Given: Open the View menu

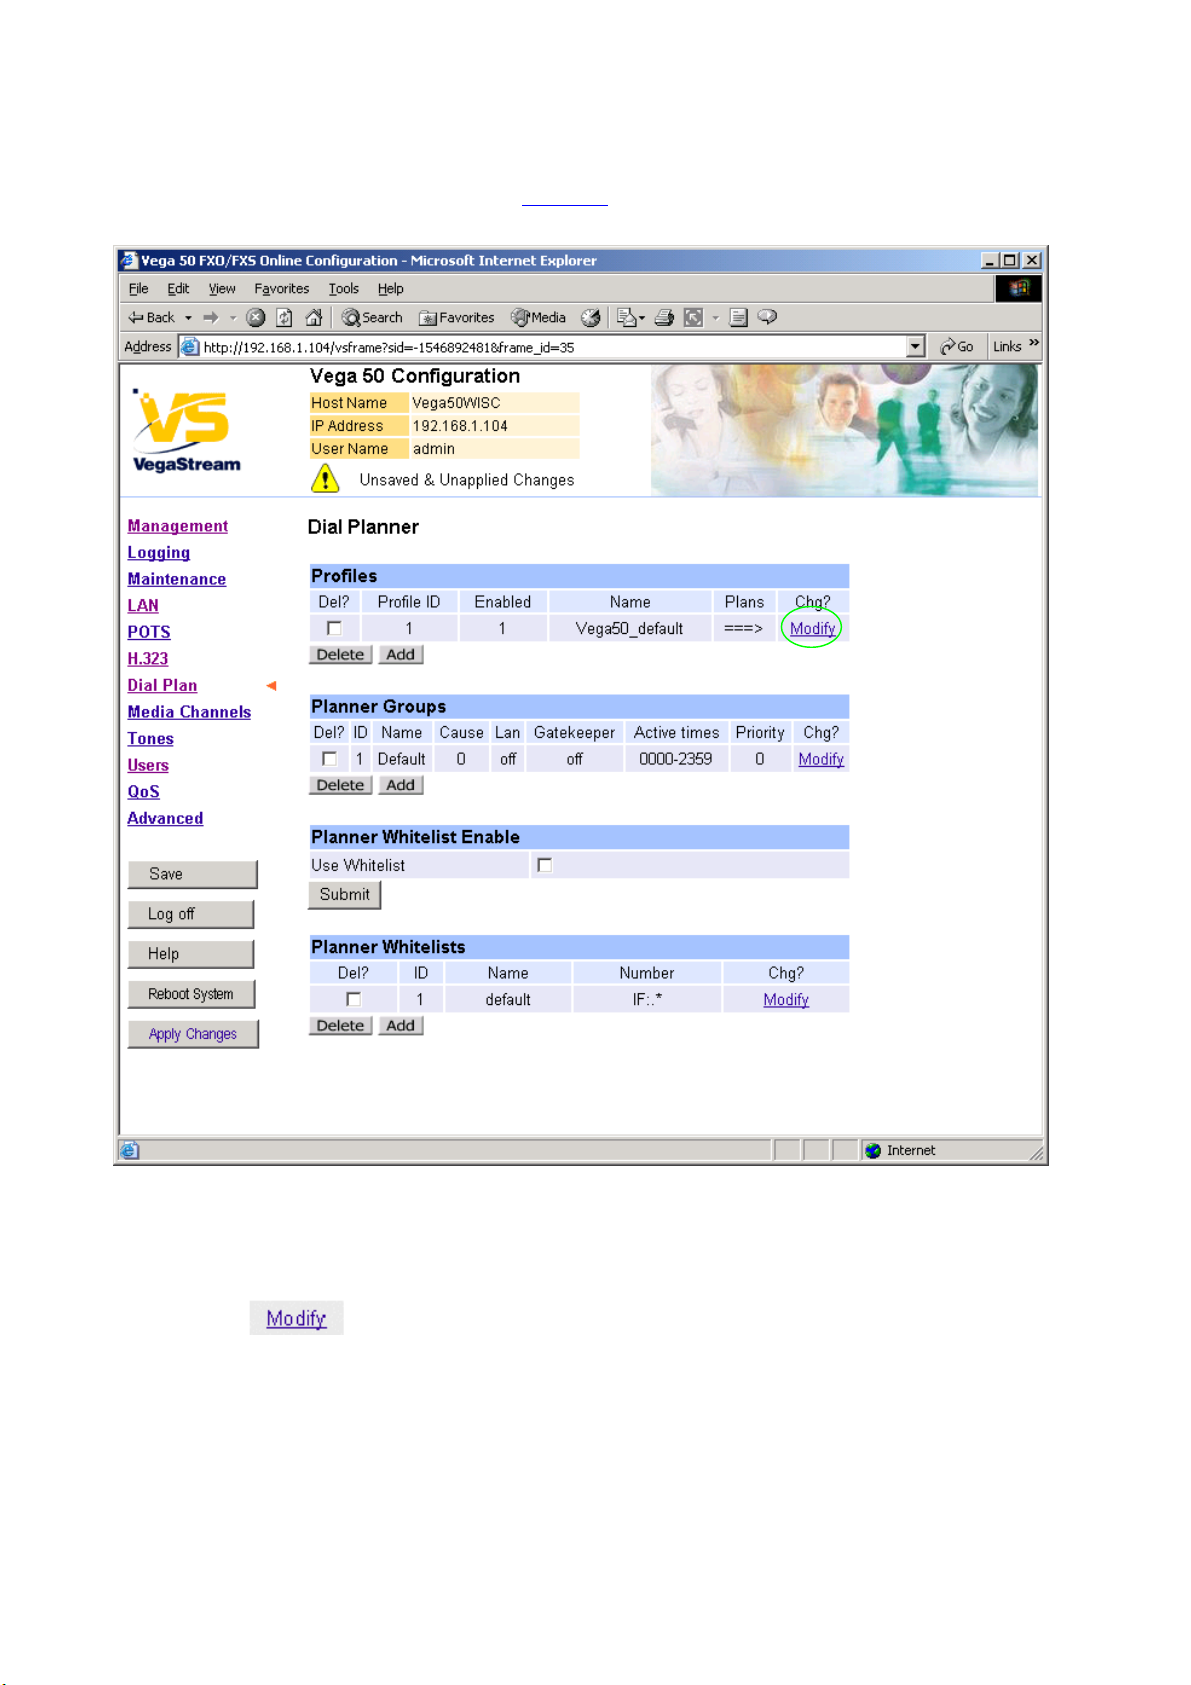Looking at the screenshot, I should [222, 289].
